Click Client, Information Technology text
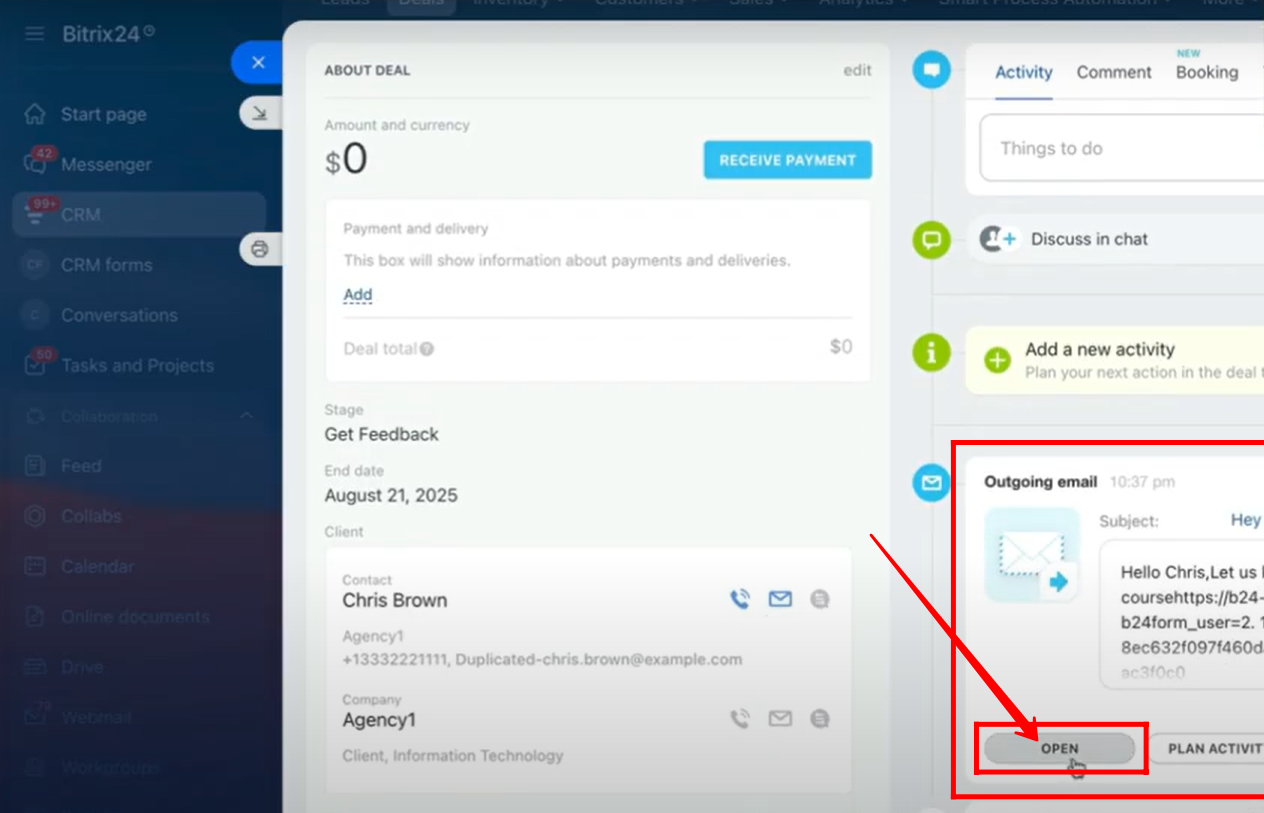Viewport: 1264px width, 813px height. (x=453, y=755)
